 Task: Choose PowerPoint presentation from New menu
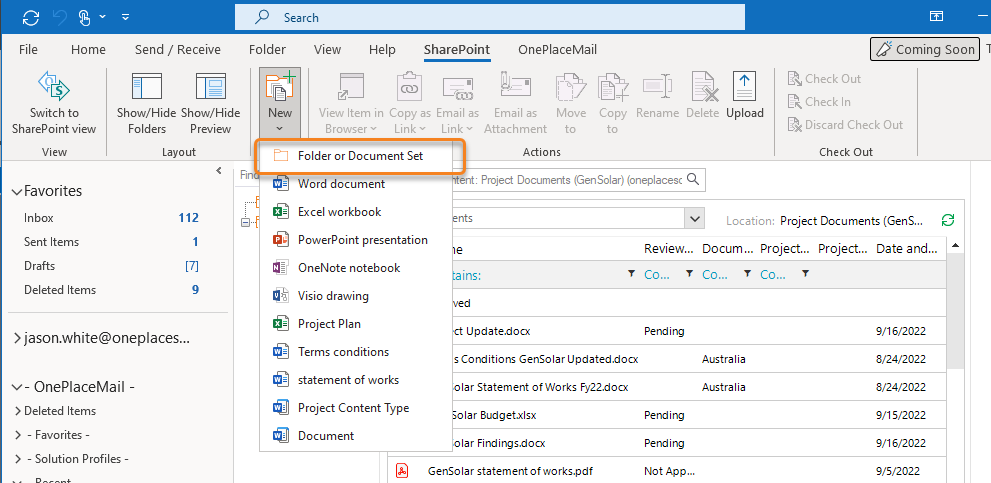point(356,240)
